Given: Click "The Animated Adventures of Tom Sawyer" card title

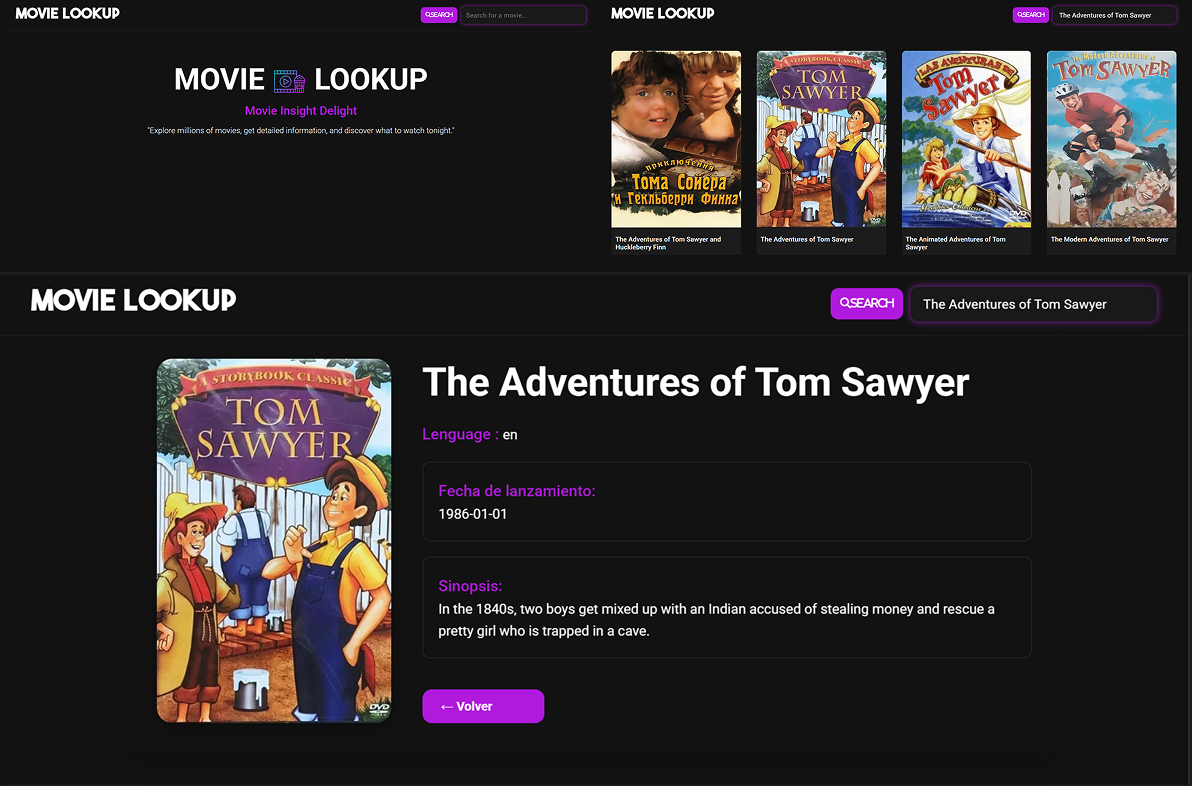Looking at the screenshot, I should pyautogui.click(x=955, y=243).
